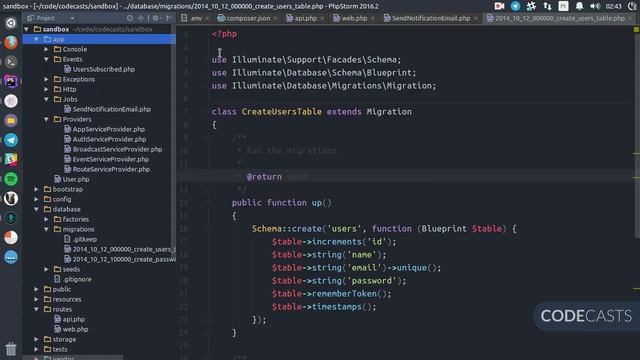Switch to SendNotificationEmail.php tab
Image resolution: width=640 pixels, height=360 pixels.
point(430,18)
